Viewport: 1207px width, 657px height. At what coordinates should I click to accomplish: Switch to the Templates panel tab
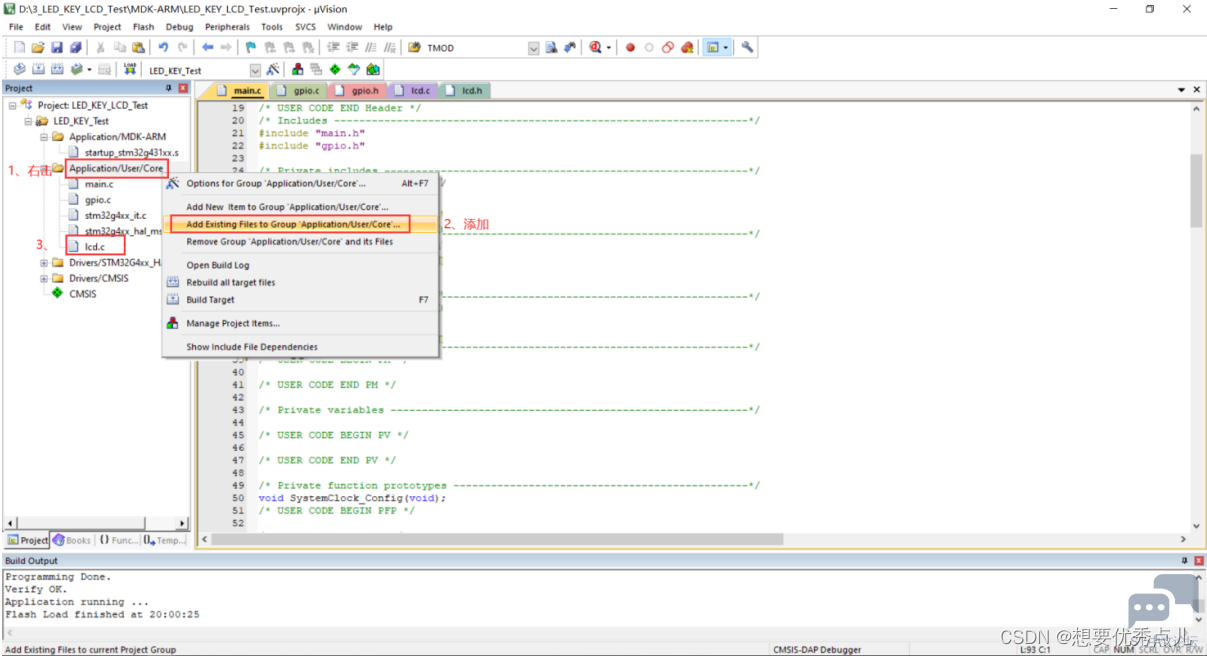tap(164, 540)
